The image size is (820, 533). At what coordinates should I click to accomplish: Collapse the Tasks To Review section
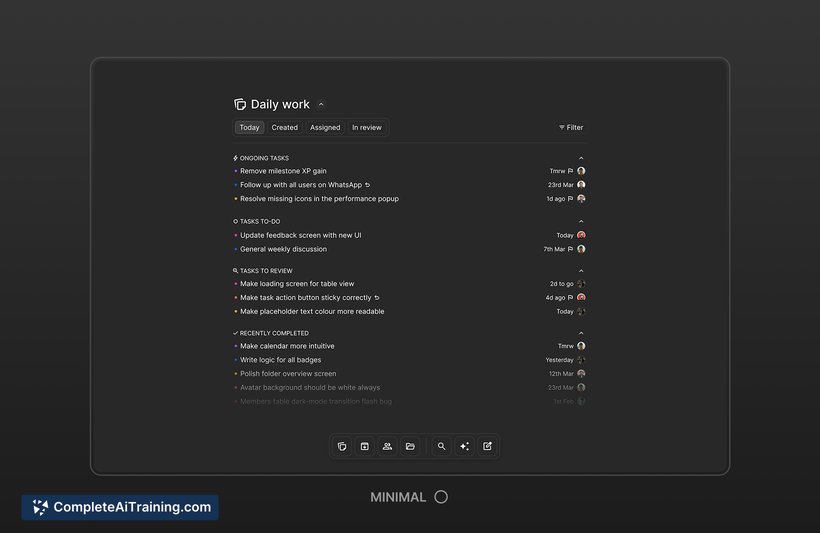[x=581, y=271]
